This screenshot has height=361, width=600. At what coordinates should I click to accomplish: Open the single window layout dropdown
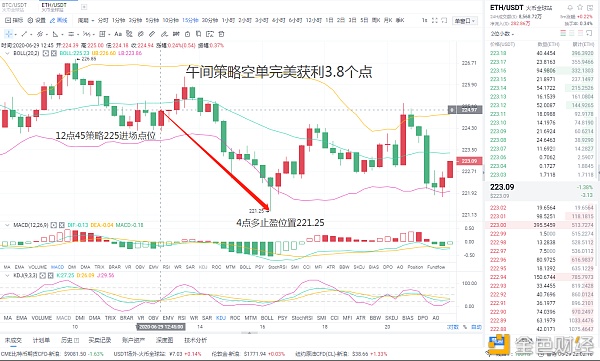465,21
